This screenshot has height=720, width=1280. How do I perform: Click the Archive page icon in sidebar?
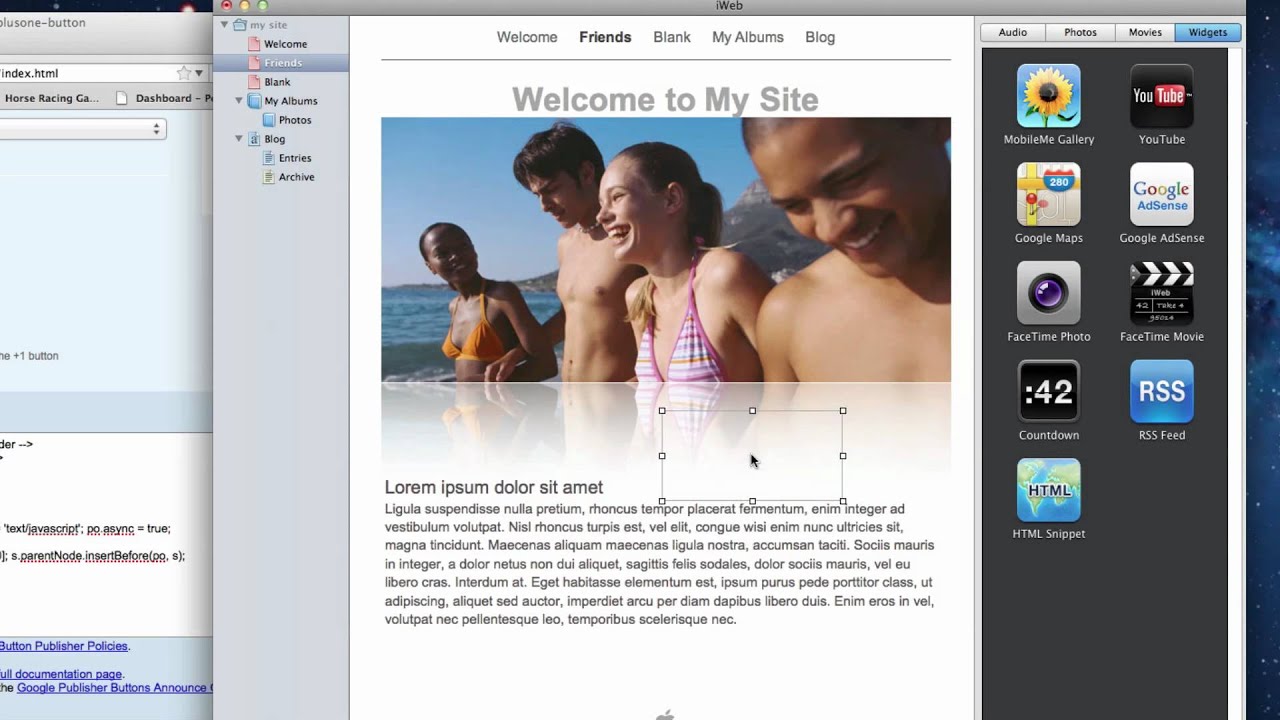[x=268, y=177]
